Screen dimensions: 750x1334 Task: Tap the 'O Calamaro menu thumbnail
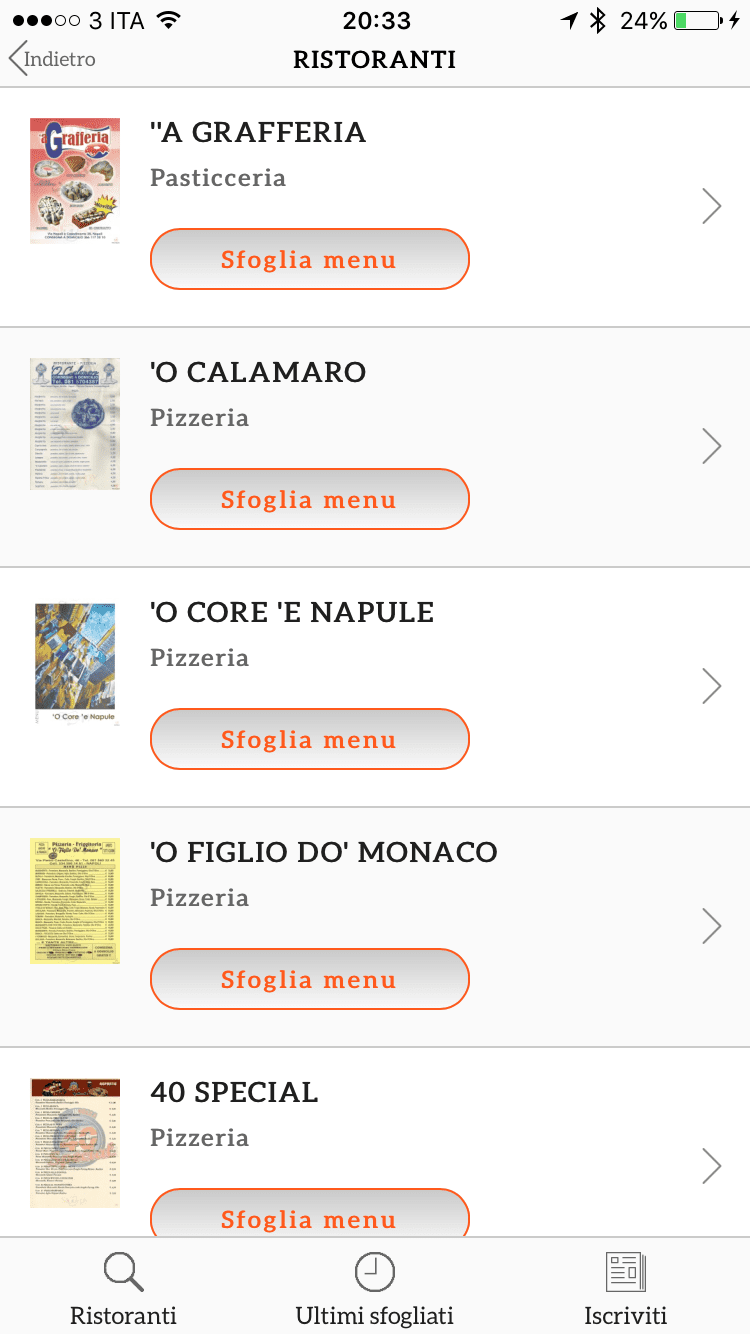[x=75, y=423]
